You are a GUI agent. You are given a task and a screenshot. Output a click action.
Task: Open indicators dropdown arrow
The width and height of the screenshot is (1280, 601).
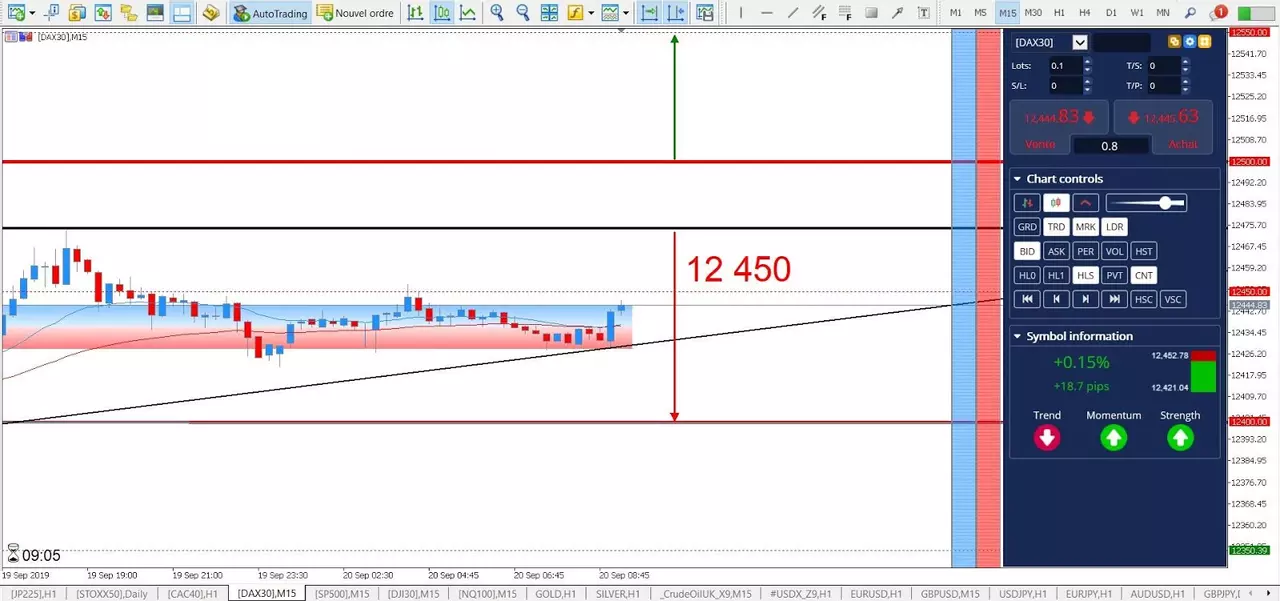pyautogui.click(x=591, y=13)
